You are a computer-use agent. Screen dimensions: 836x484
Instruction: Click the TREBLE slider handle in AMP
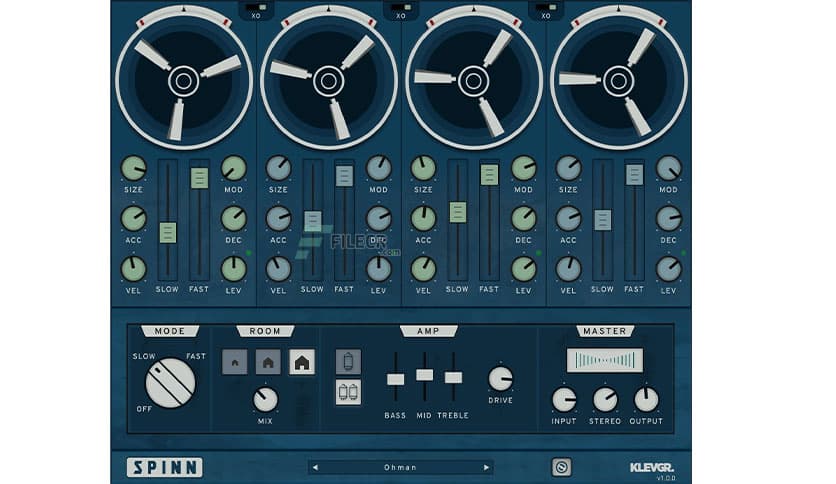click(x=453, y=377)
